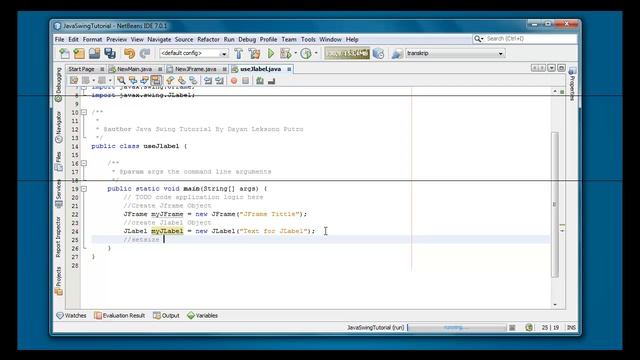
Task: Open the Variables window tab
Action: (202, 316)
